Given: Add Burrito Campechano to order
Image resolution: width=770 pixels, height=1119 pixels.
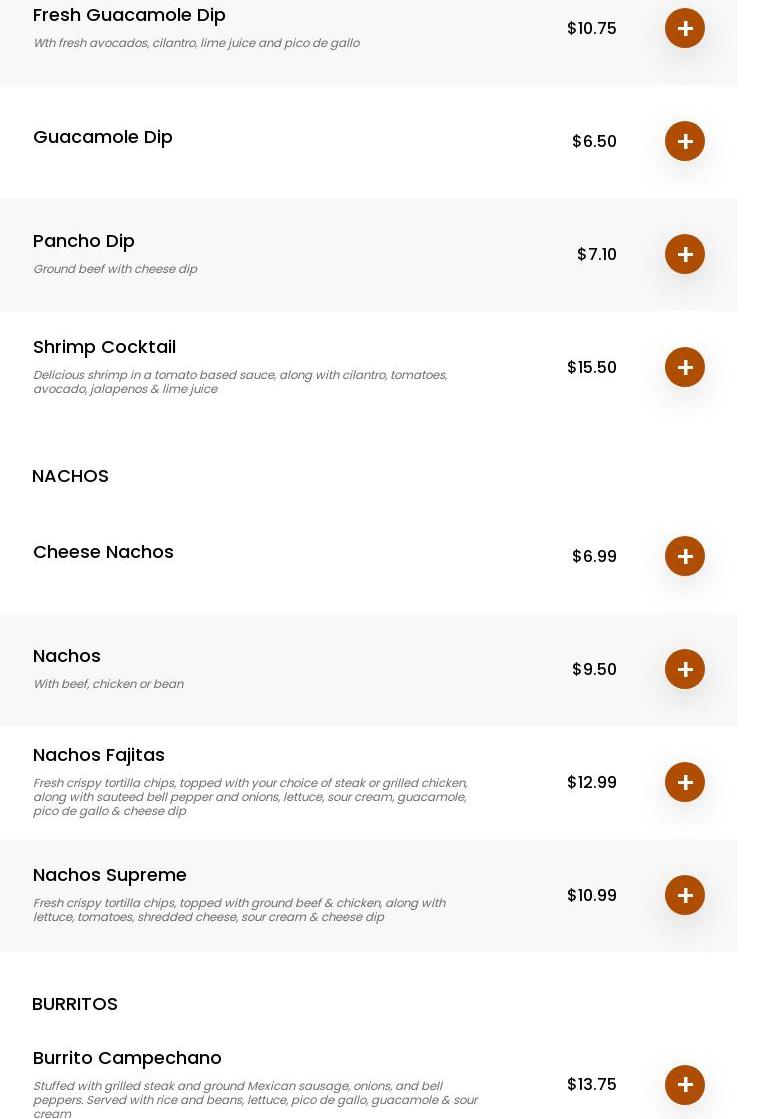Looking at the screenshot, I should 684,1084.
